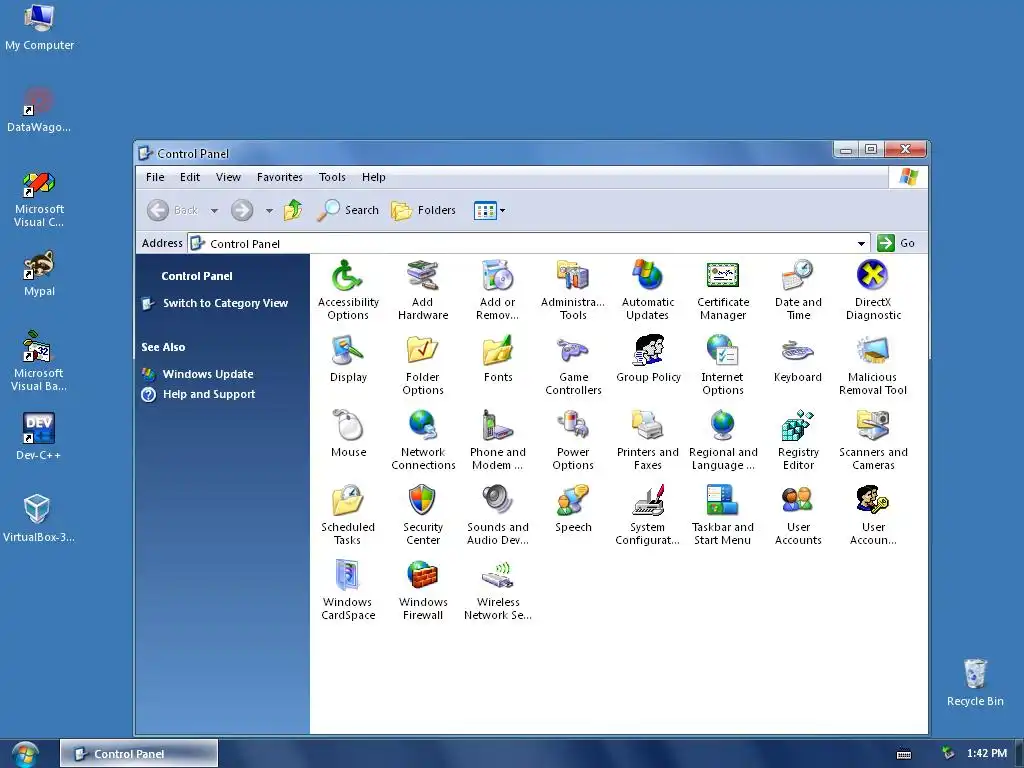The image size is (1024, 768).
Task: Open Help and Support link
Action: click(209, 394)
